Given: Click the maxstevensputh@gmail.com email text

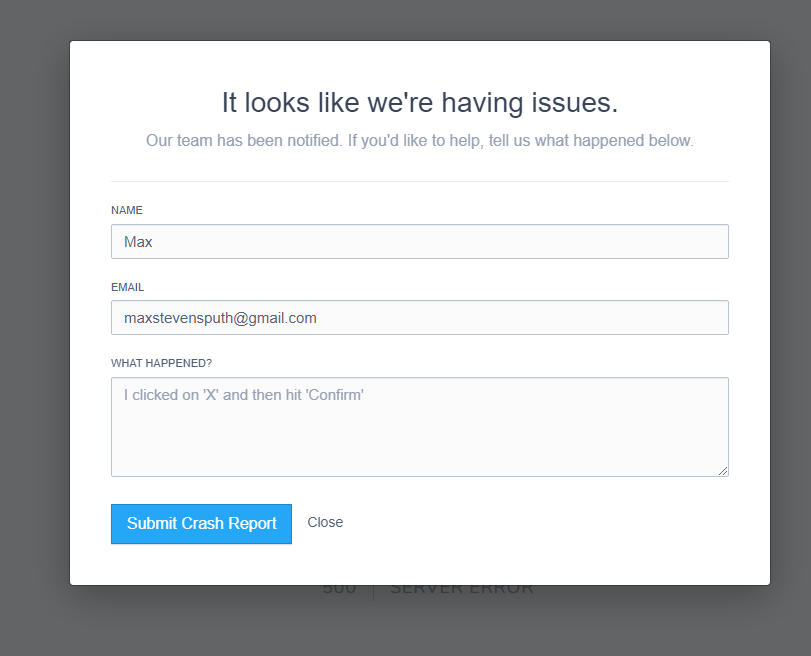Looking at the screenshot, I should click(x=220, y=318).
